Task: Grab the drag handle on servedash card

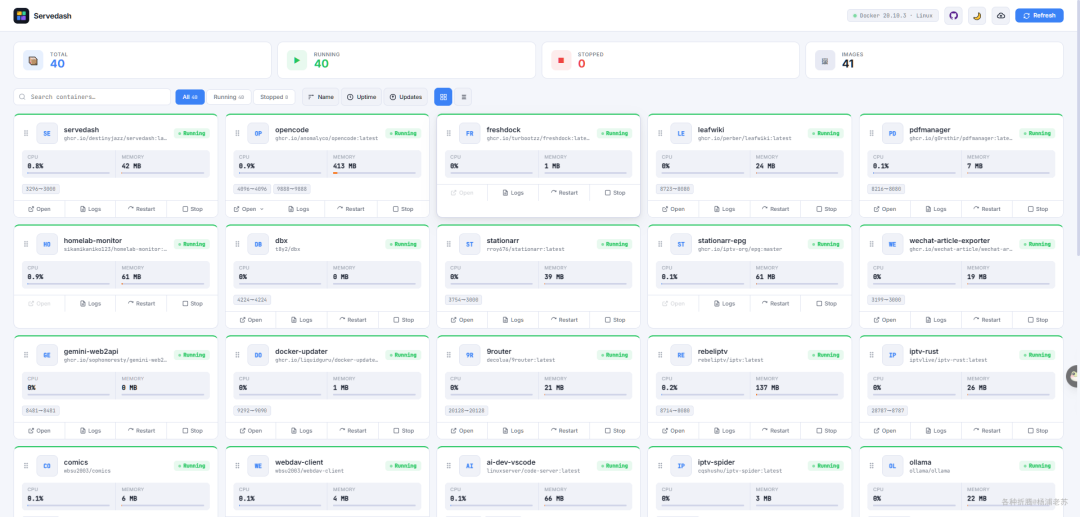Action: (x=26, y=133)
